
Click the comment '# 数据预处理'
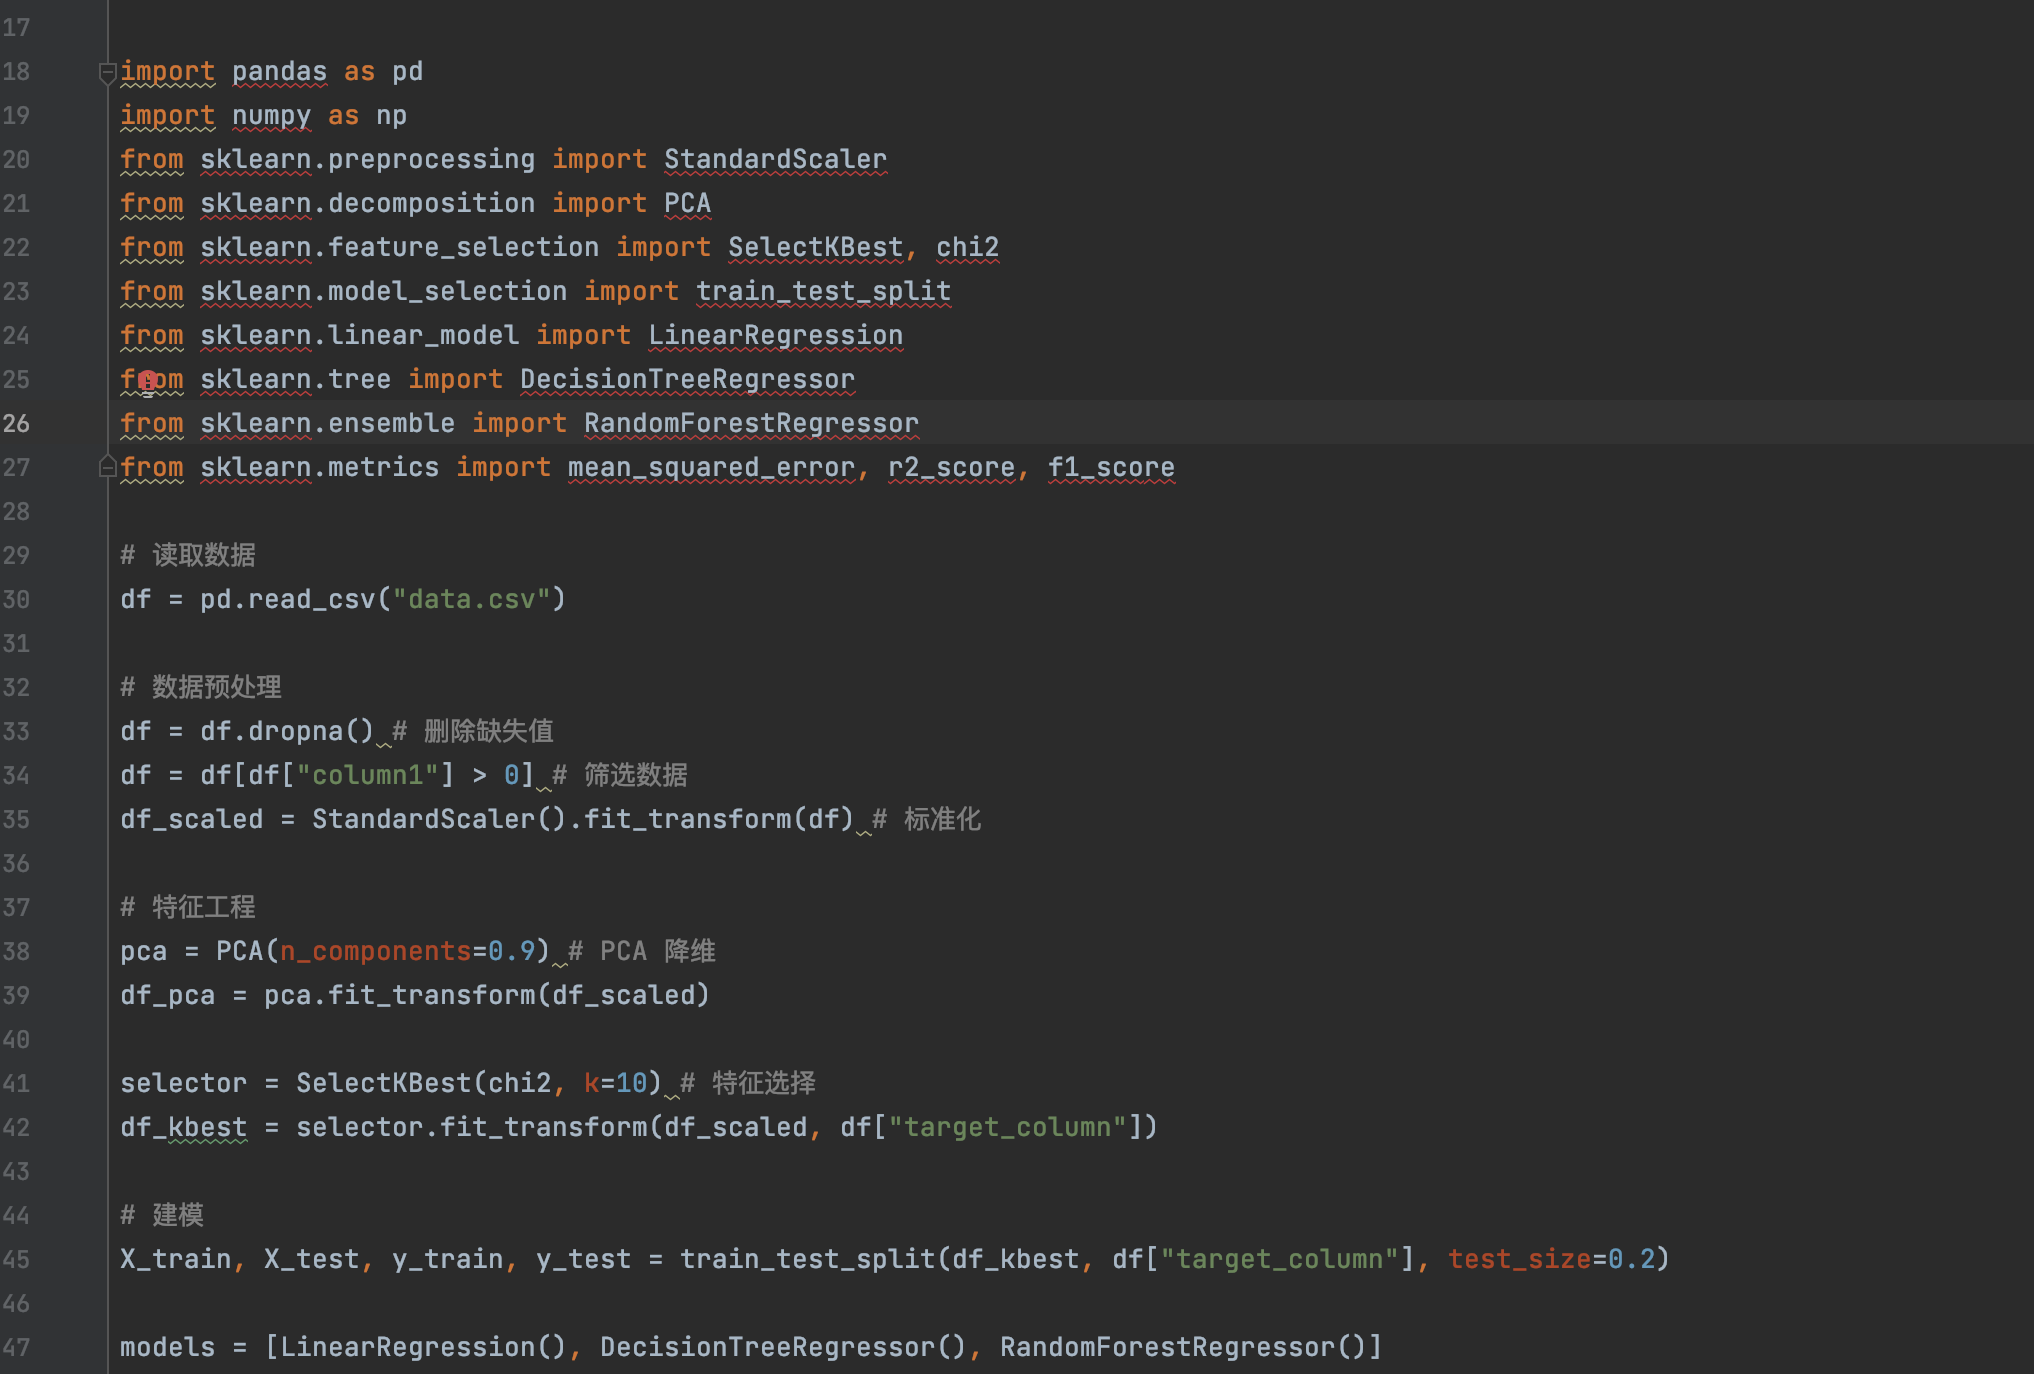click(x=201, y=688)
